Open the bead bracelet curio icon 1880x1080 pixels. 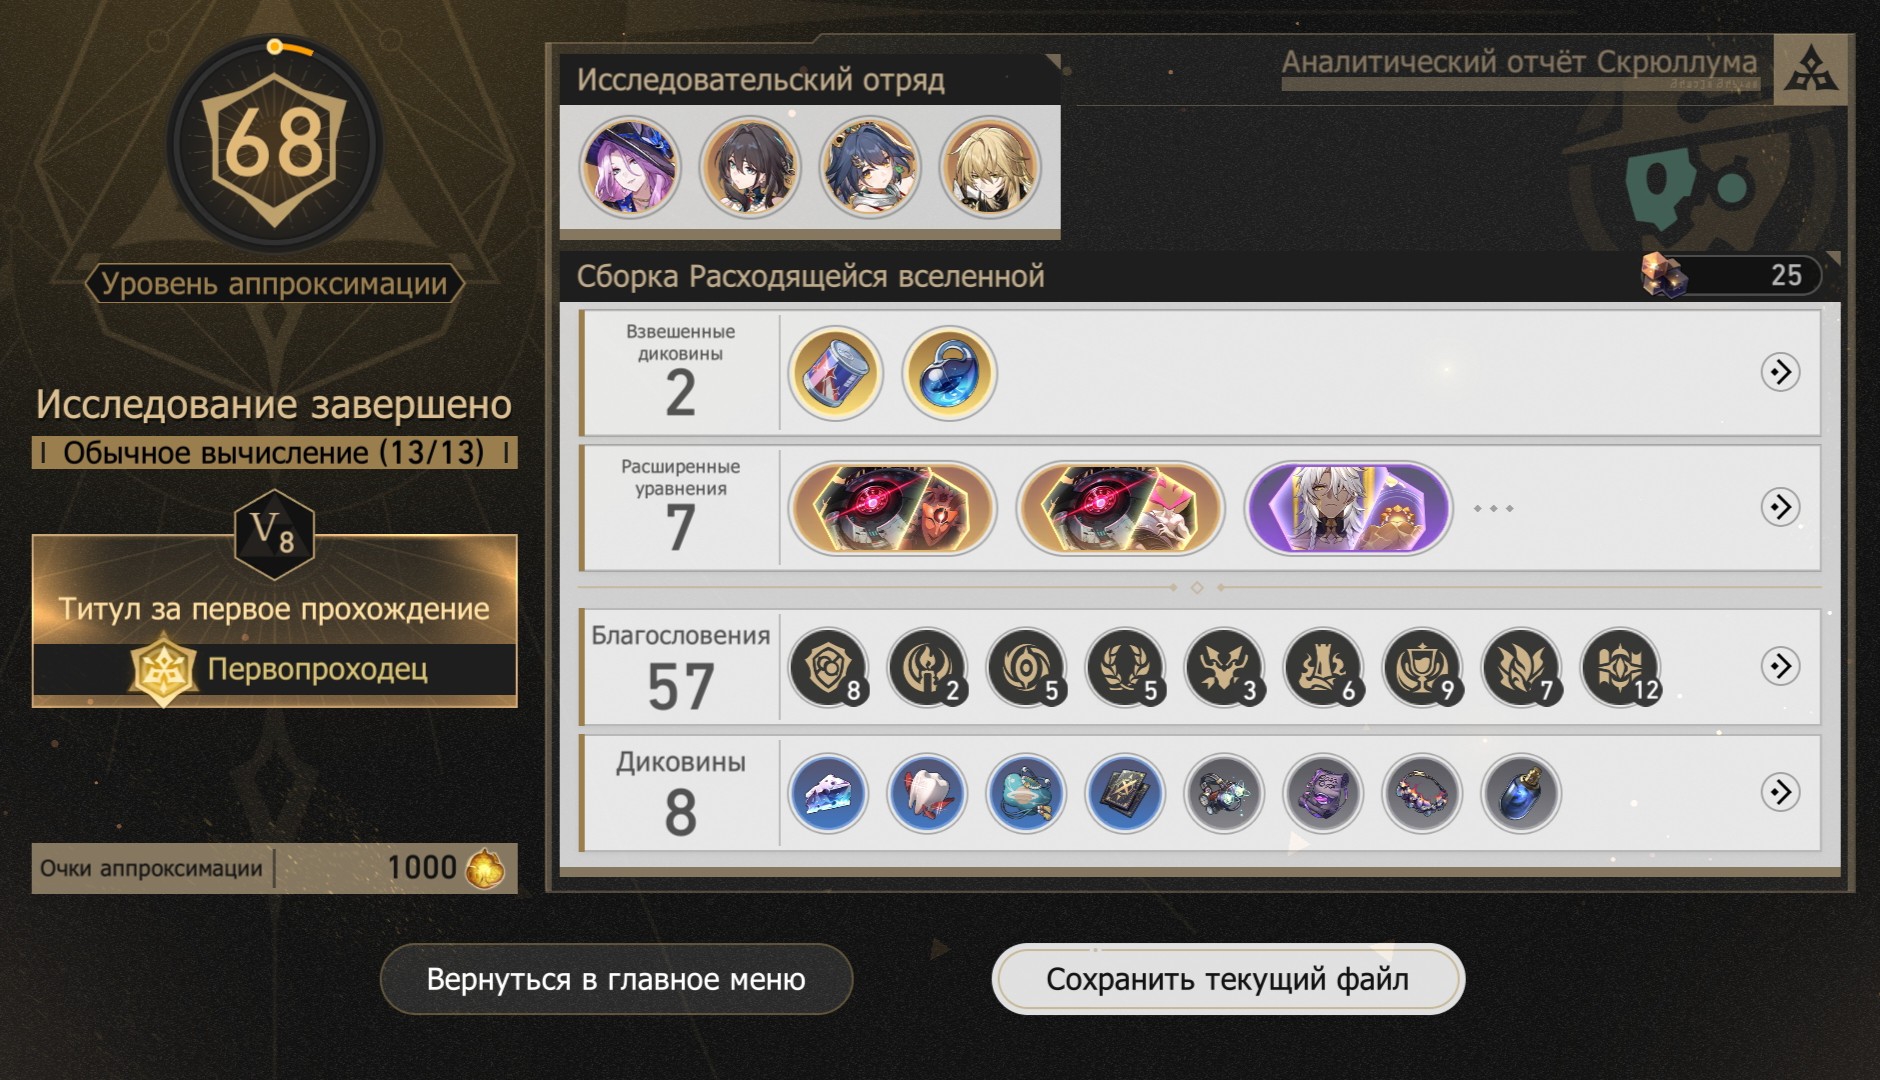pos(1422,793)
